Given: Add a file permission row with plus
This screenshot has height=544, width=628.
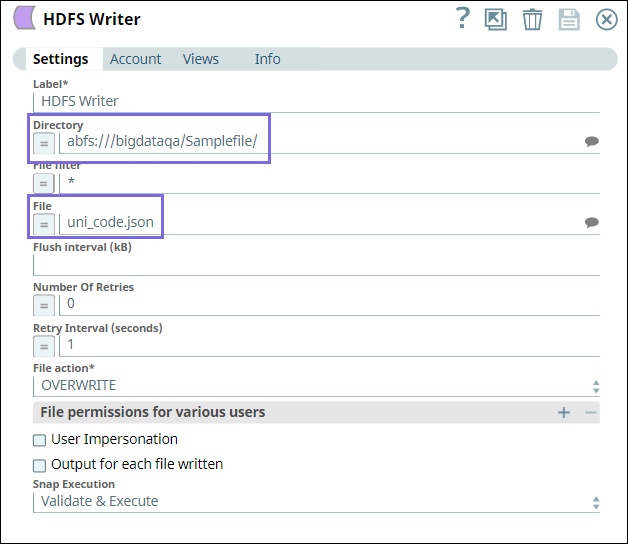Looking at the screenshot, I should point(564,412).
